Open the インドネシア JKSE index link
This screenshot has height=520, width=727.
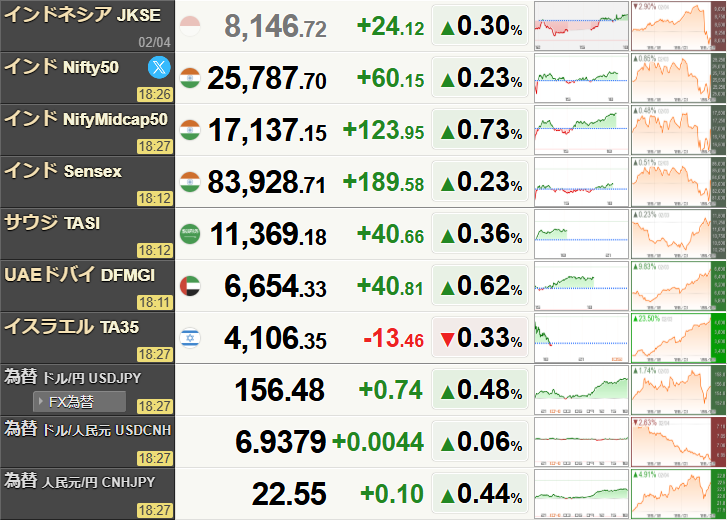click(83, 15)
